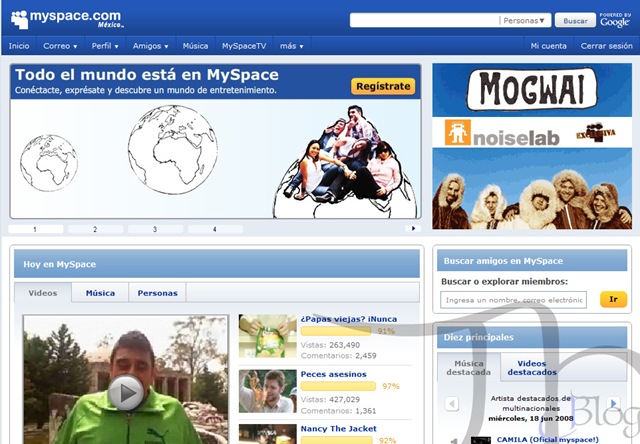640x444 pixels.
Task: Open the Google powered-by logo
Action: pos(615,20)
